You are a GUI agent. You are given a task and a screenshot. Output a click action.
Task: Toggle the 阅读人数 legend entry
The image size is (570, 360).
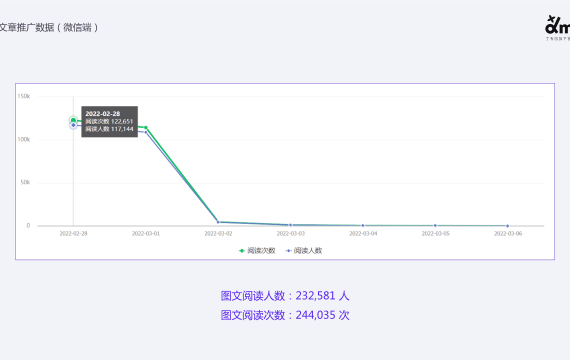pyautogui.click(x=304, y=251)
